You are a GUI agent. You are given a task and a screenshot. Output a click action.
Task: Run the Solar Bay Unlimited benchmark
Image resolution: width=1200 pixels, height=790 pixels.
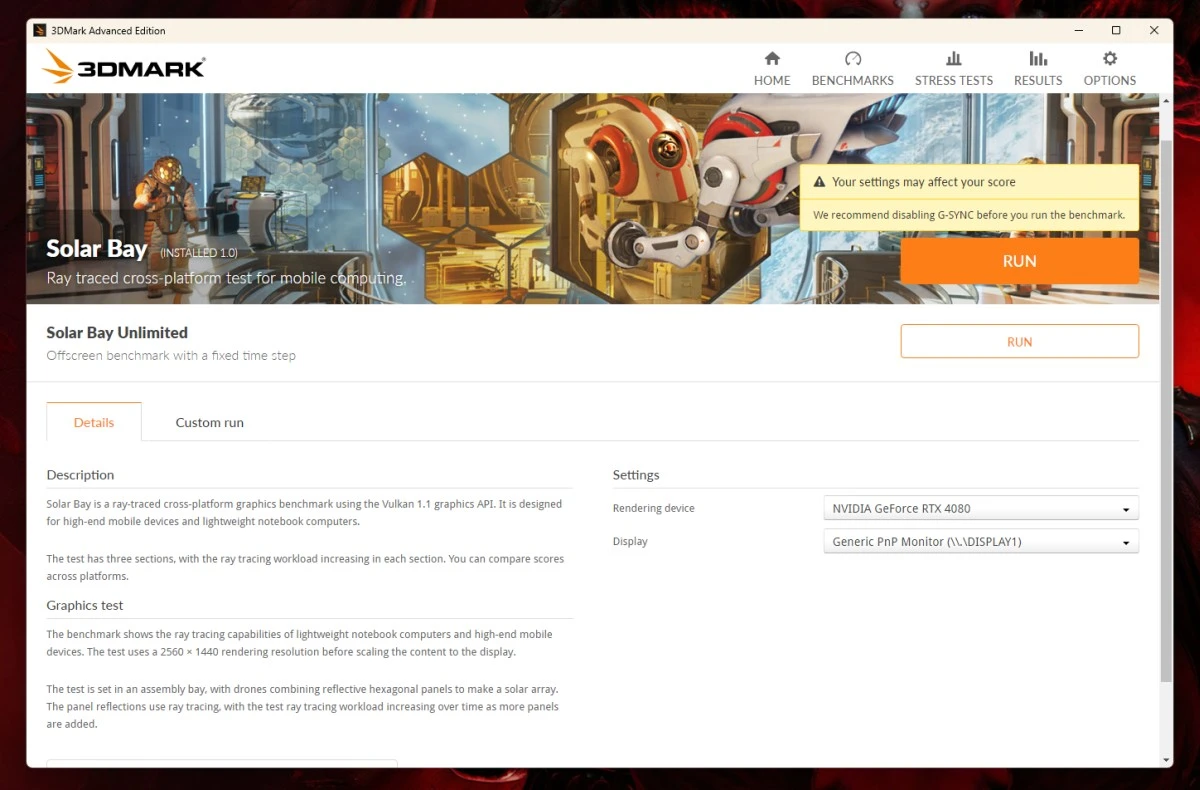[1019, 341]
